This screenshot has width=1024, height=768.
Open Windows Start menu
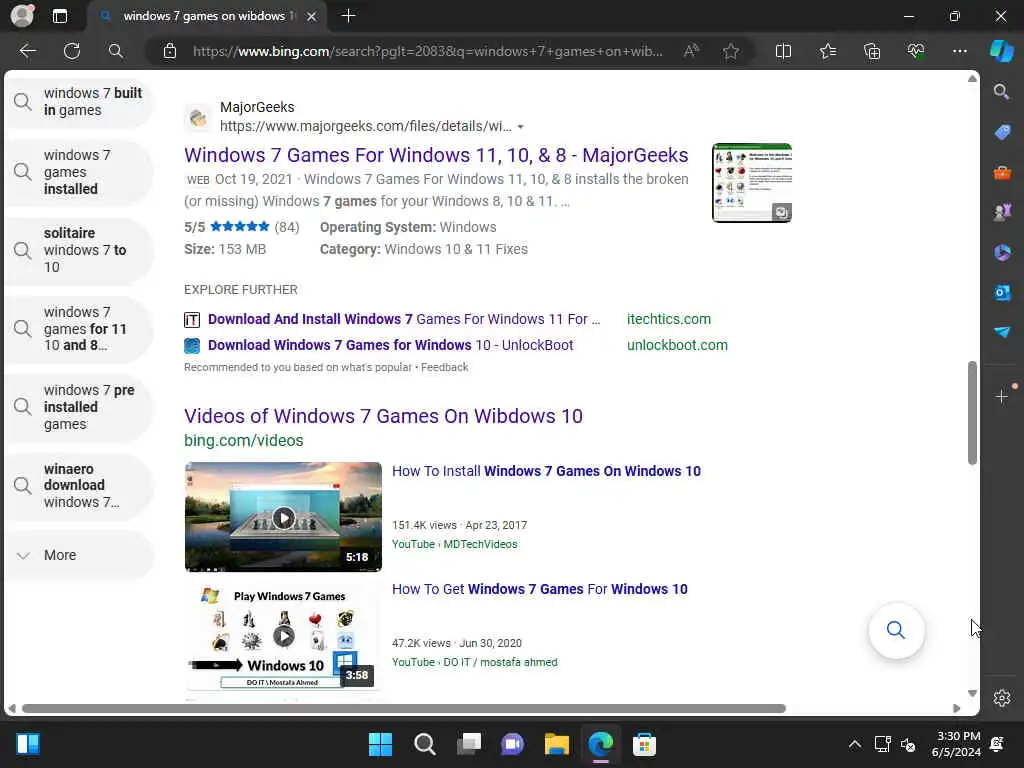[380, 744]
